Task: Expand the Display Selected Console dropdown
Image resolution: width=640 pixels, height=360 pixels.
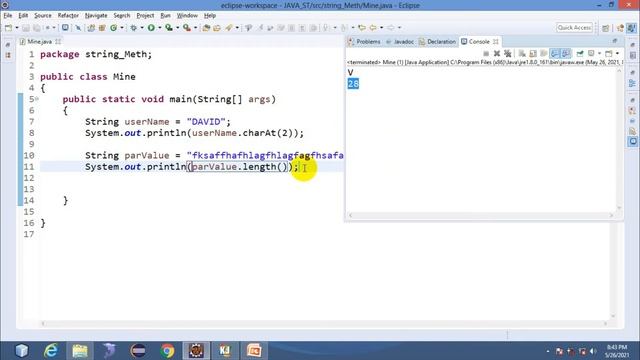Action: [600, 53]
